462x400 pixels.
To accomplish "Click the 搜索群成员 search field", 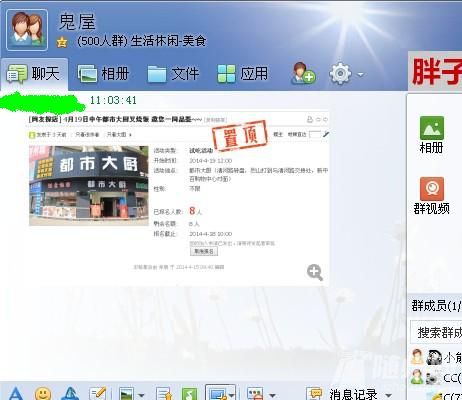I will (437, 332).
